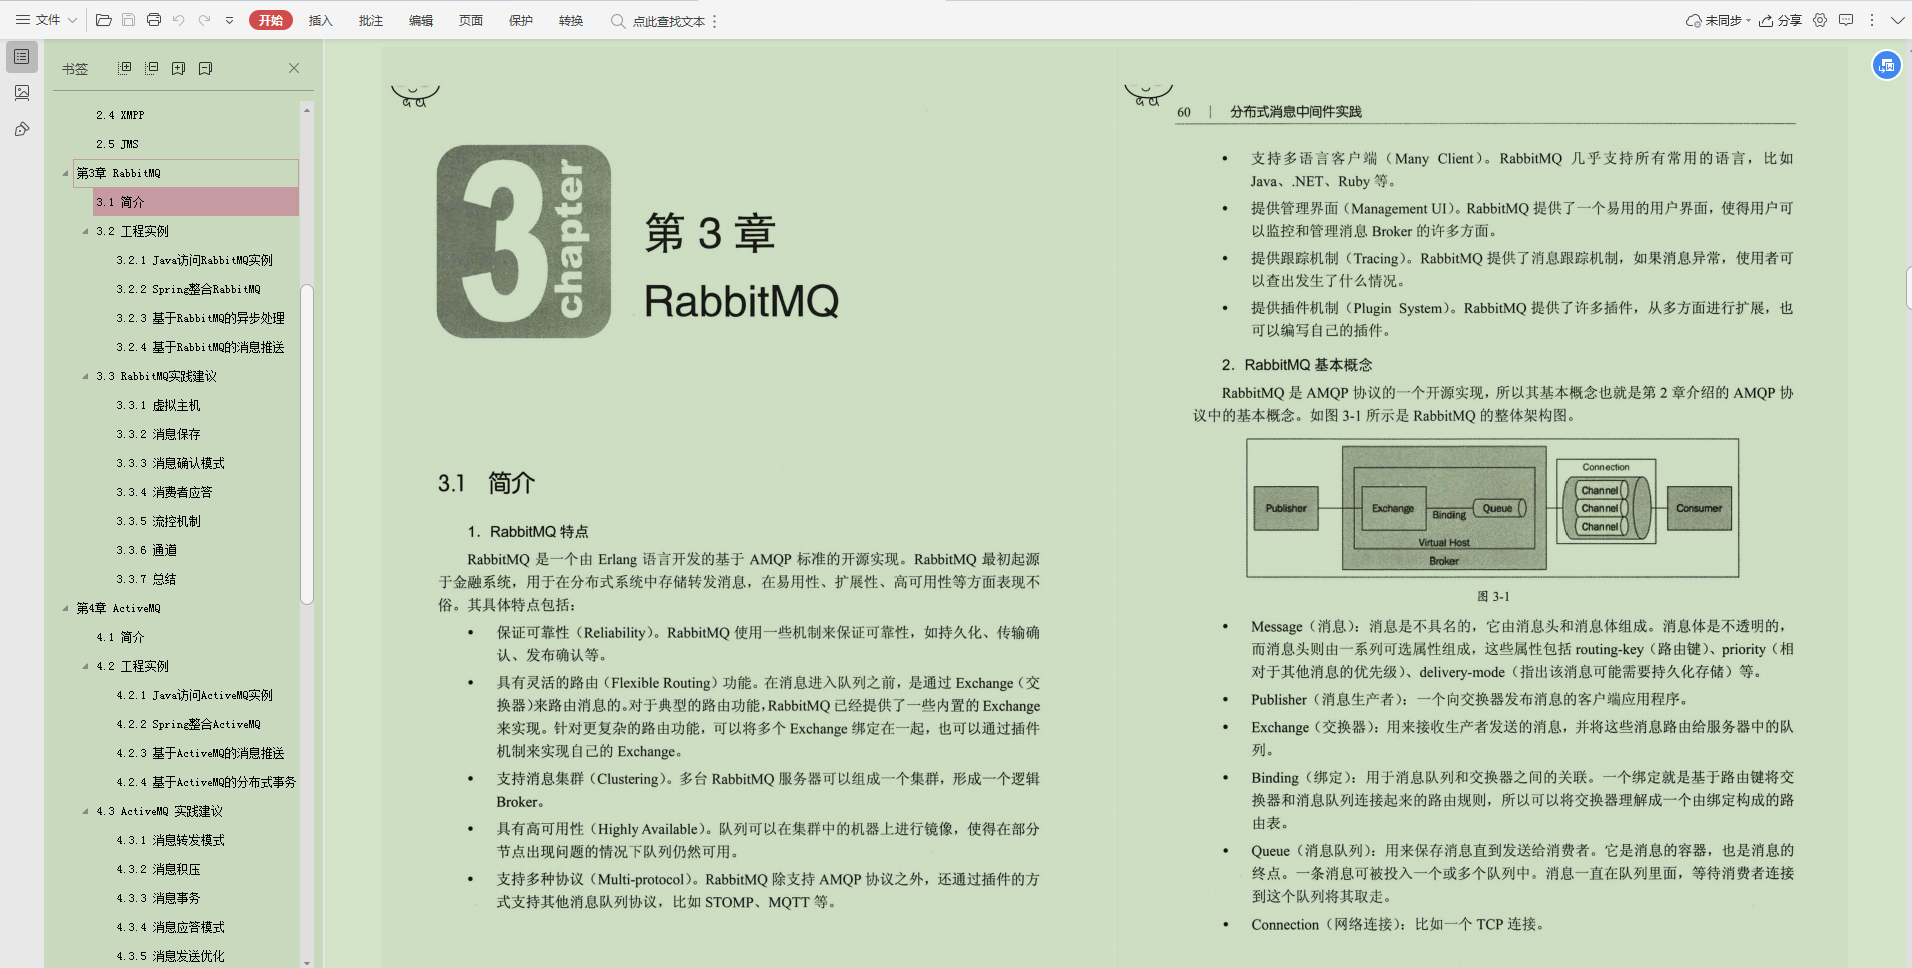The width and height of the screenshot is (1912, 968).
Task: Click the print icon
Action: tap(154, 20)
